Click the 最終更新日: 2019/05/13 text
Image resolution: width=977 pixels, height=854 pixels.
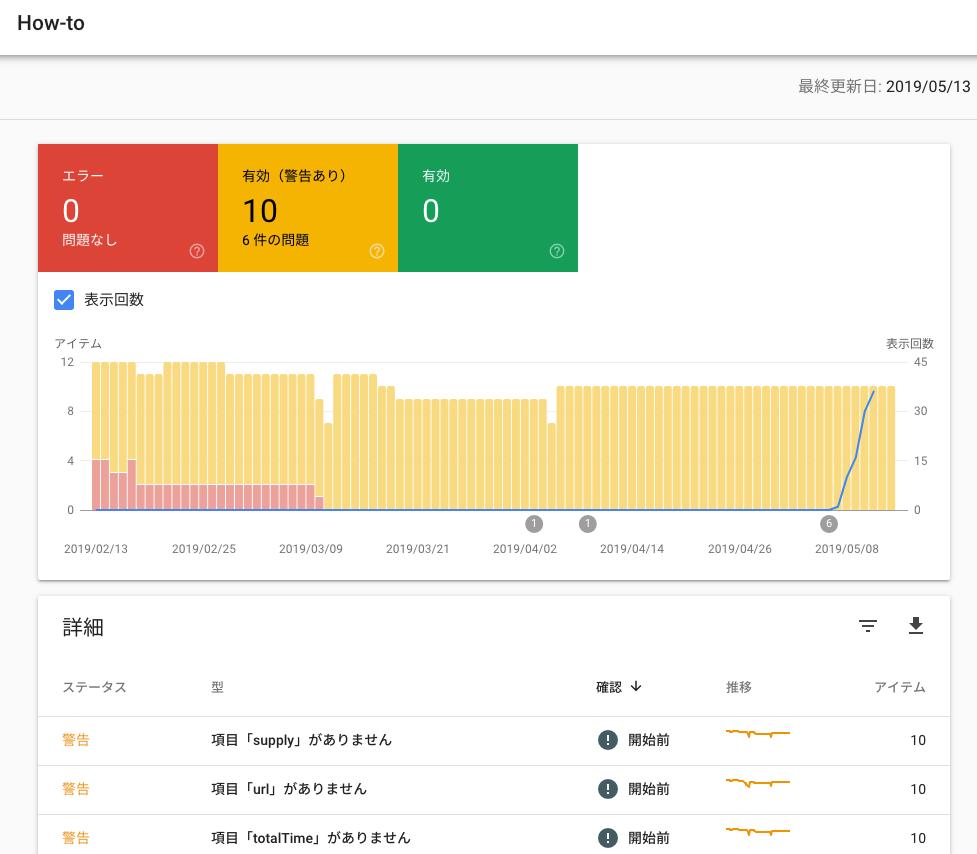pos(884,87)
